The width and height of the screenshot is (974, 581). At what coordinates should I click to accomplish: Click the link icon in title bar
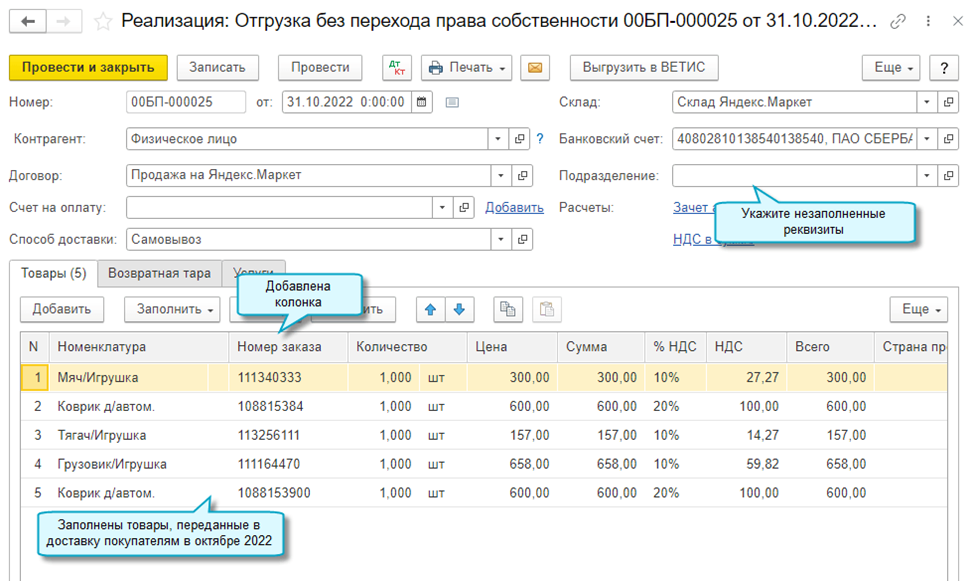898,21
